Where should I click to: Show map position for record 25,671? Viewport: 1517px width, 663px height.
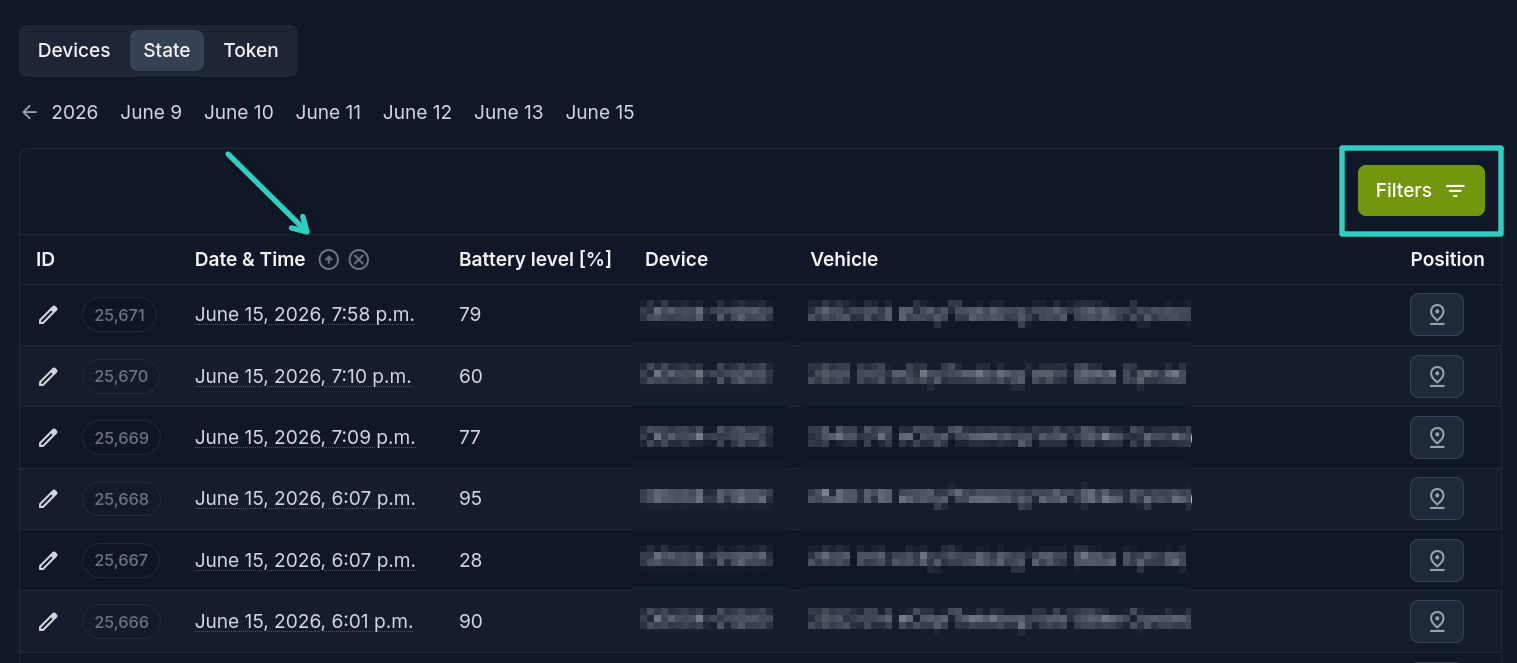pyautogui.click(x=1437, y=315)
